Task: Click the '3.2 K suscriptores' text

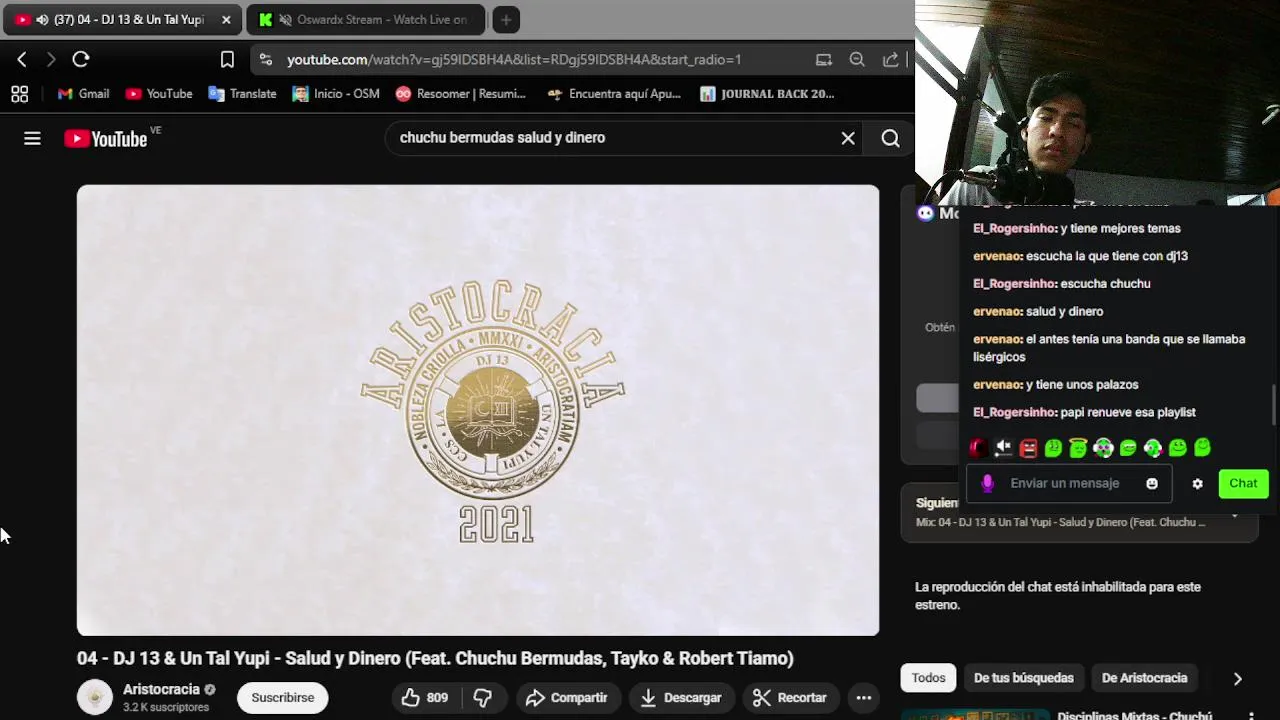Action: 166,707
